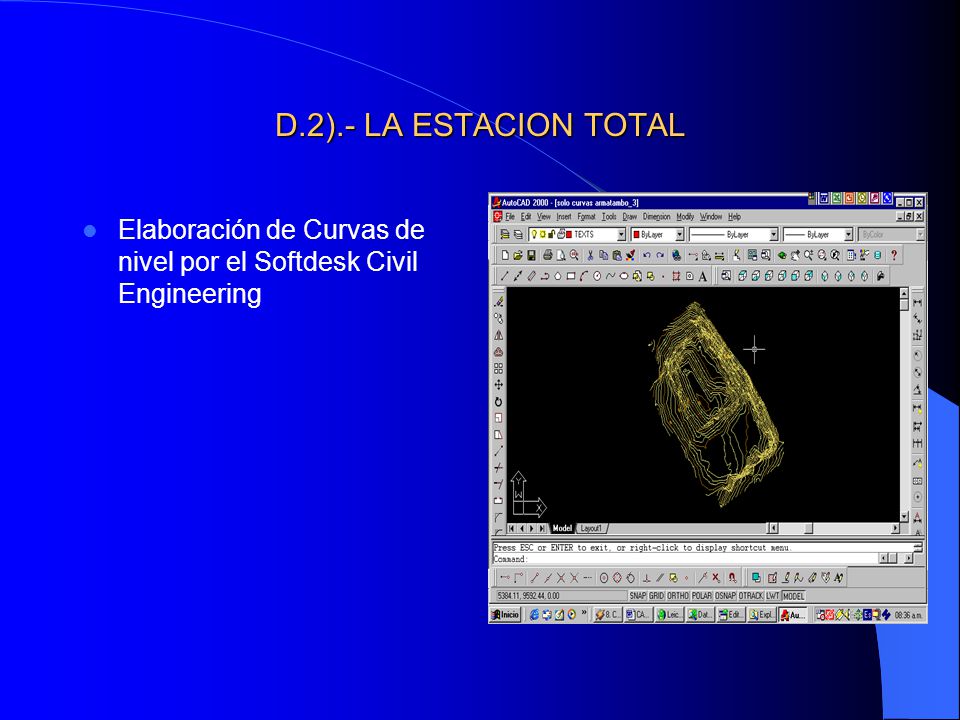
Task: Toggle OSNAP in status bar
Action: coord(725,596)
